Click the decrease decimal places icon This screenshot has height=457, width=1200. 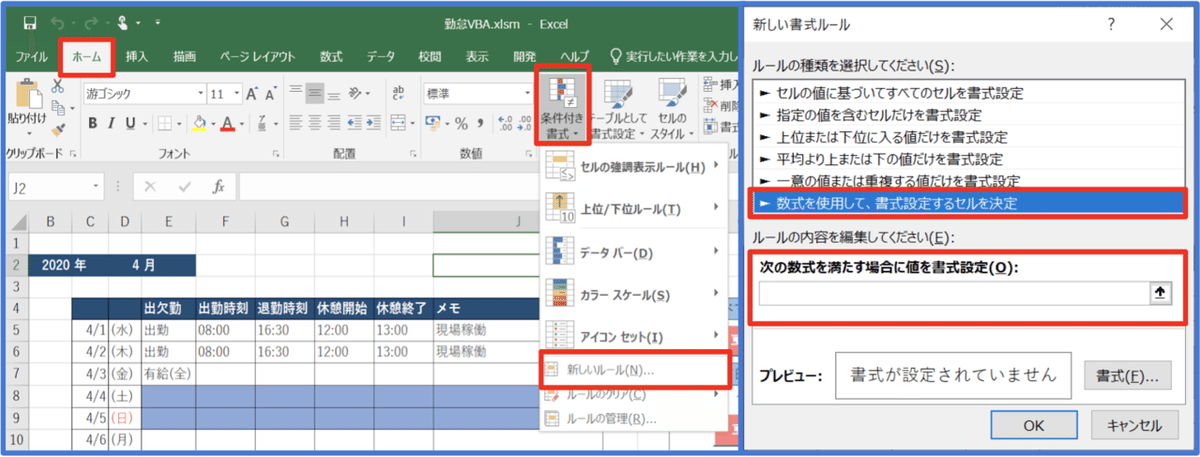522,124
